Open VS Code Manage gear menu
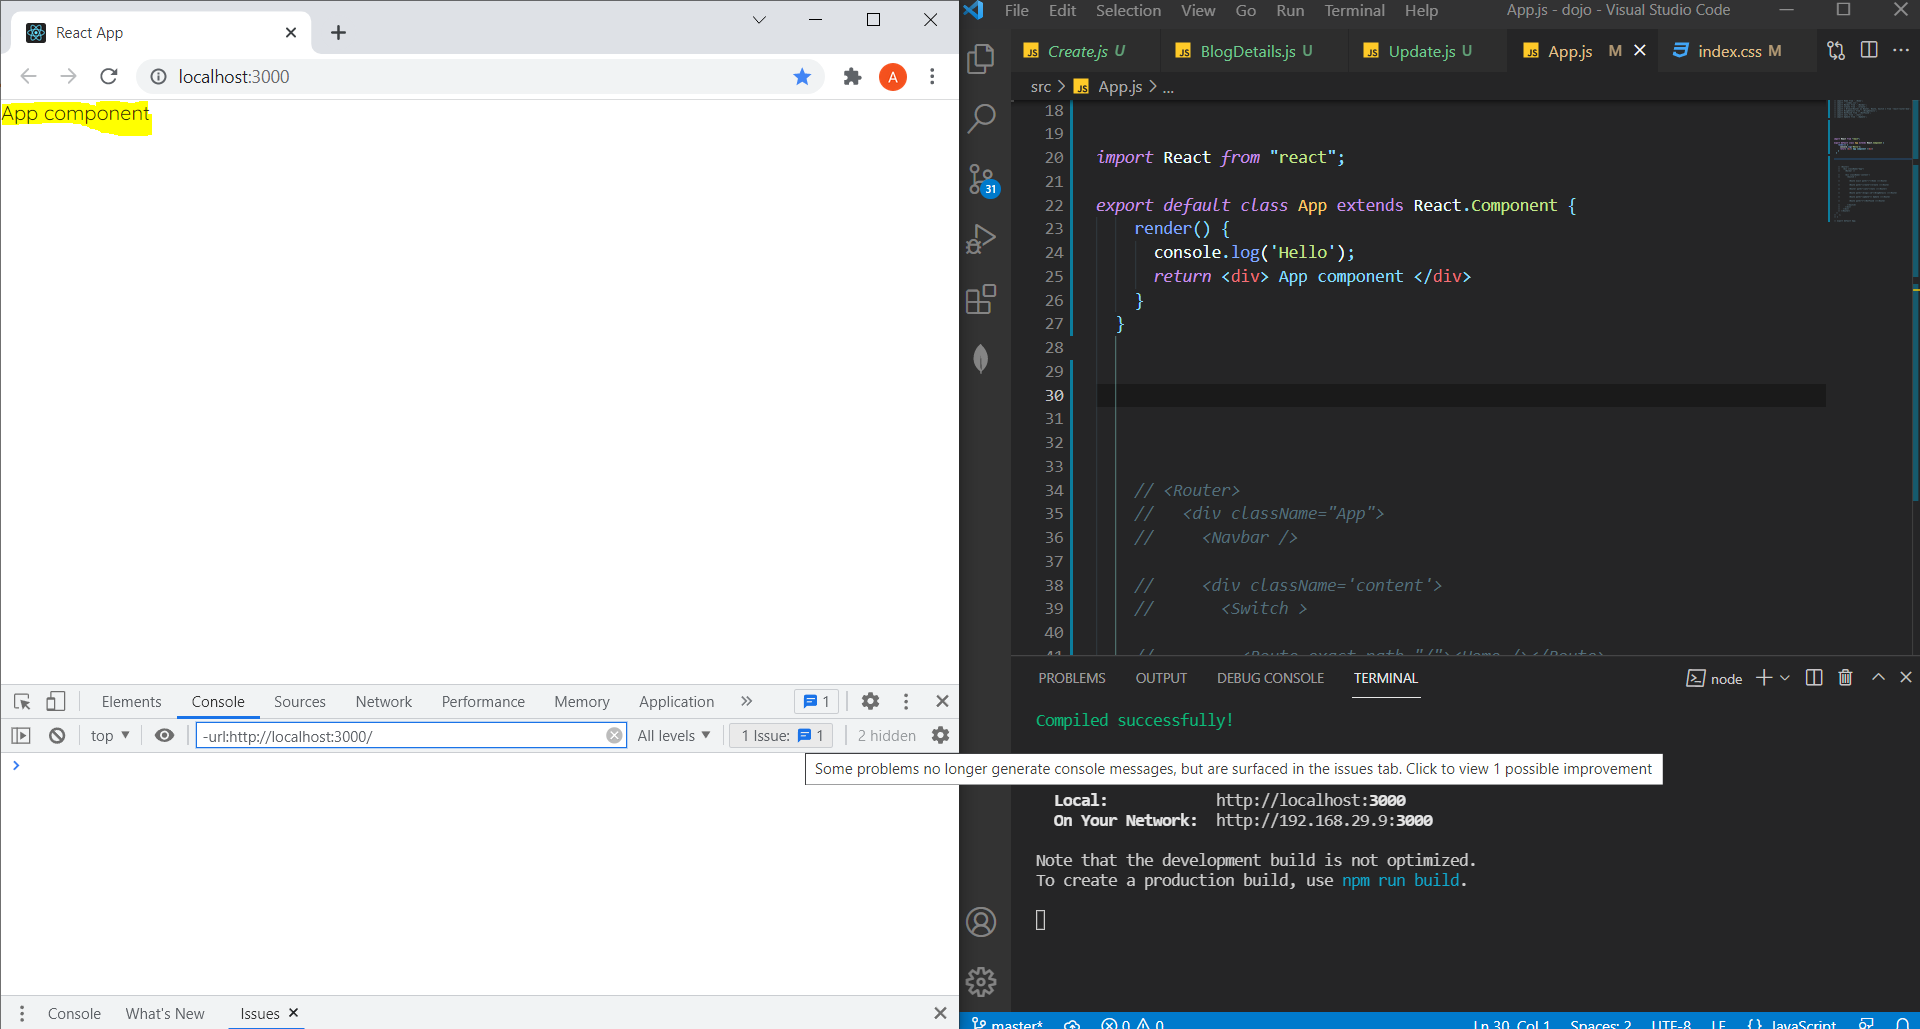 click(982, 982)
